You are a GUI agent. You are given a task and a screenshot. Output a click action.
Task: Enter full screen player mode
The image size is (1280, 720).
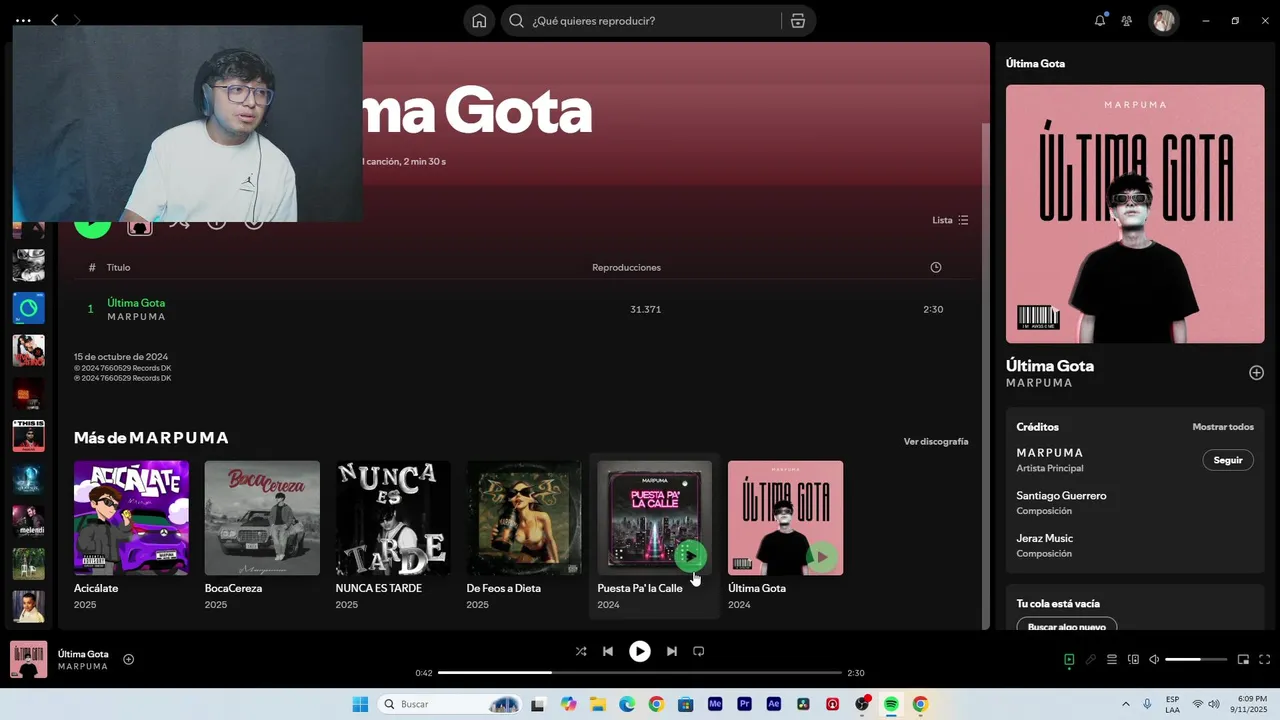(1265, 659)
